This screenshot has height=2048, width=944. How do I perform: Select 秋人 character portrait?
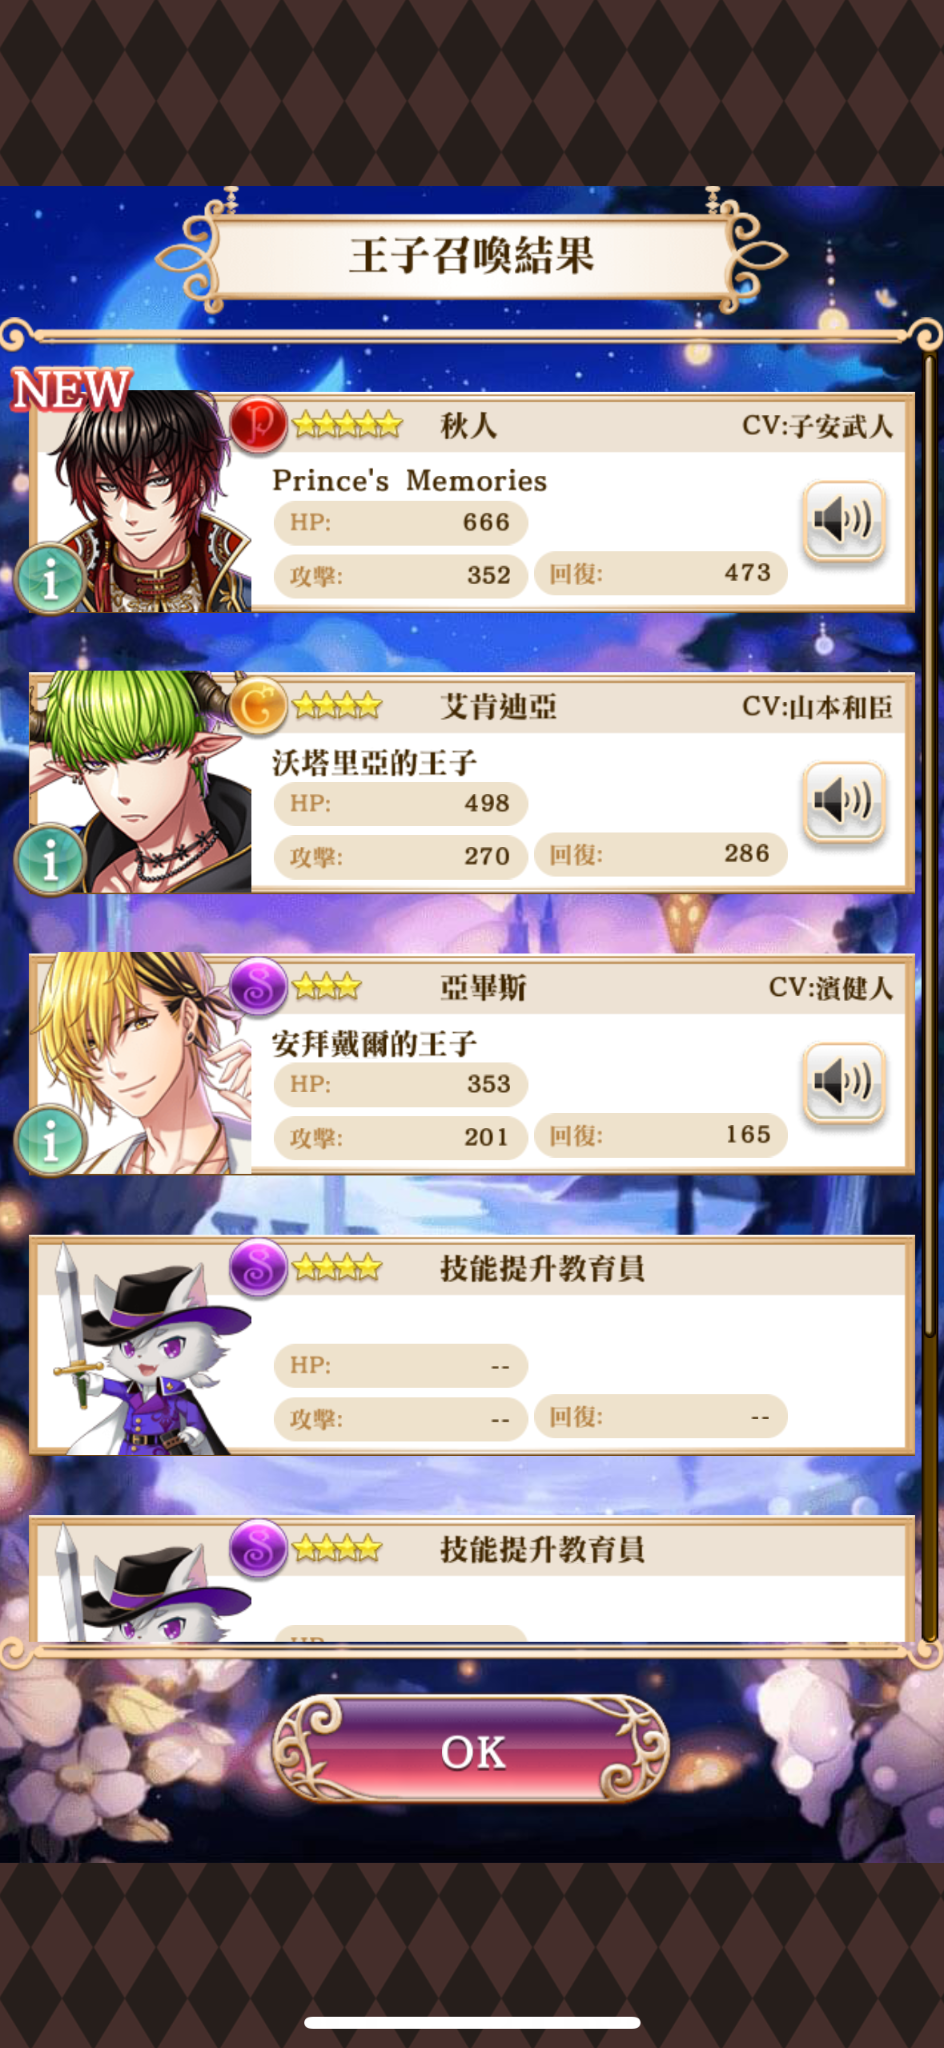(140, 502)
